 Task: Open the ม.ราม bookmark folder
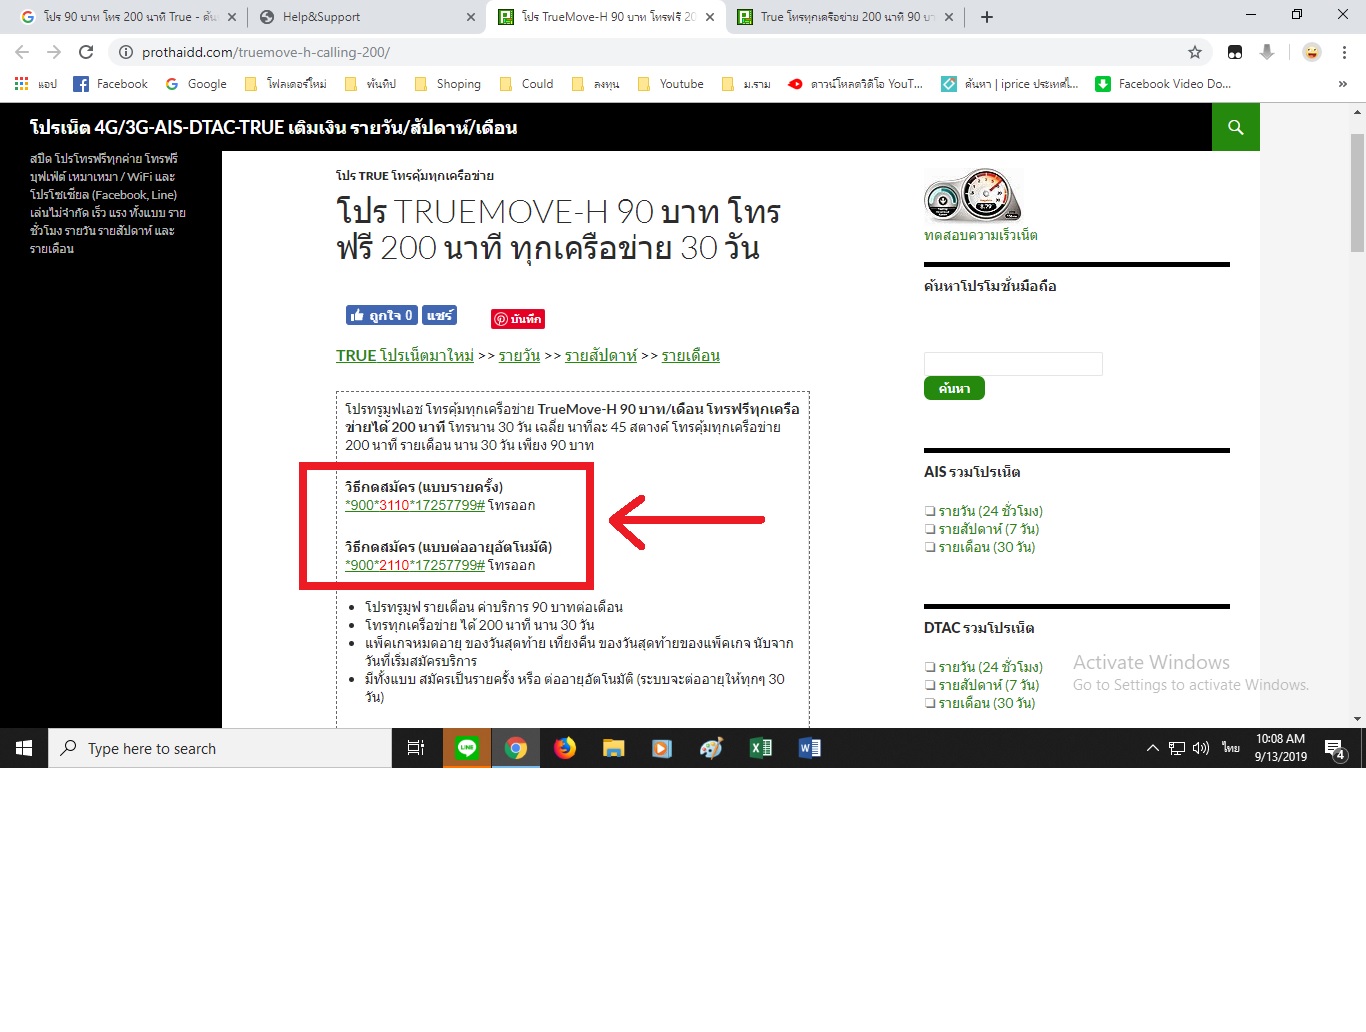click(x=746, y=84)
